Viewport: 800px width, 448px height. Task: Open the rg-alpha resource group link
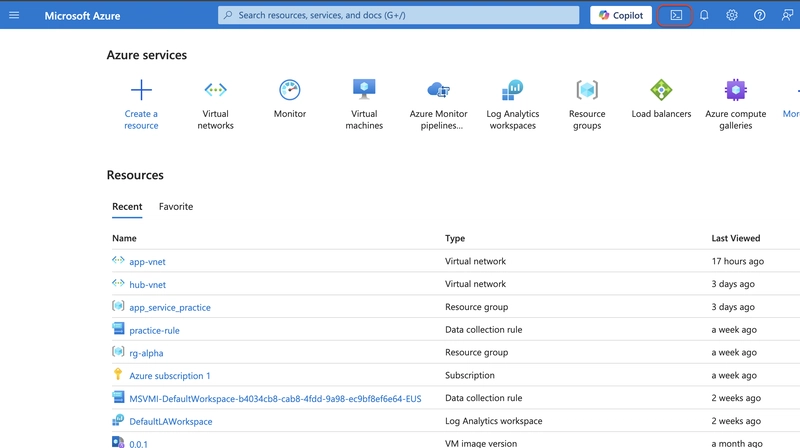click(146, 353)
